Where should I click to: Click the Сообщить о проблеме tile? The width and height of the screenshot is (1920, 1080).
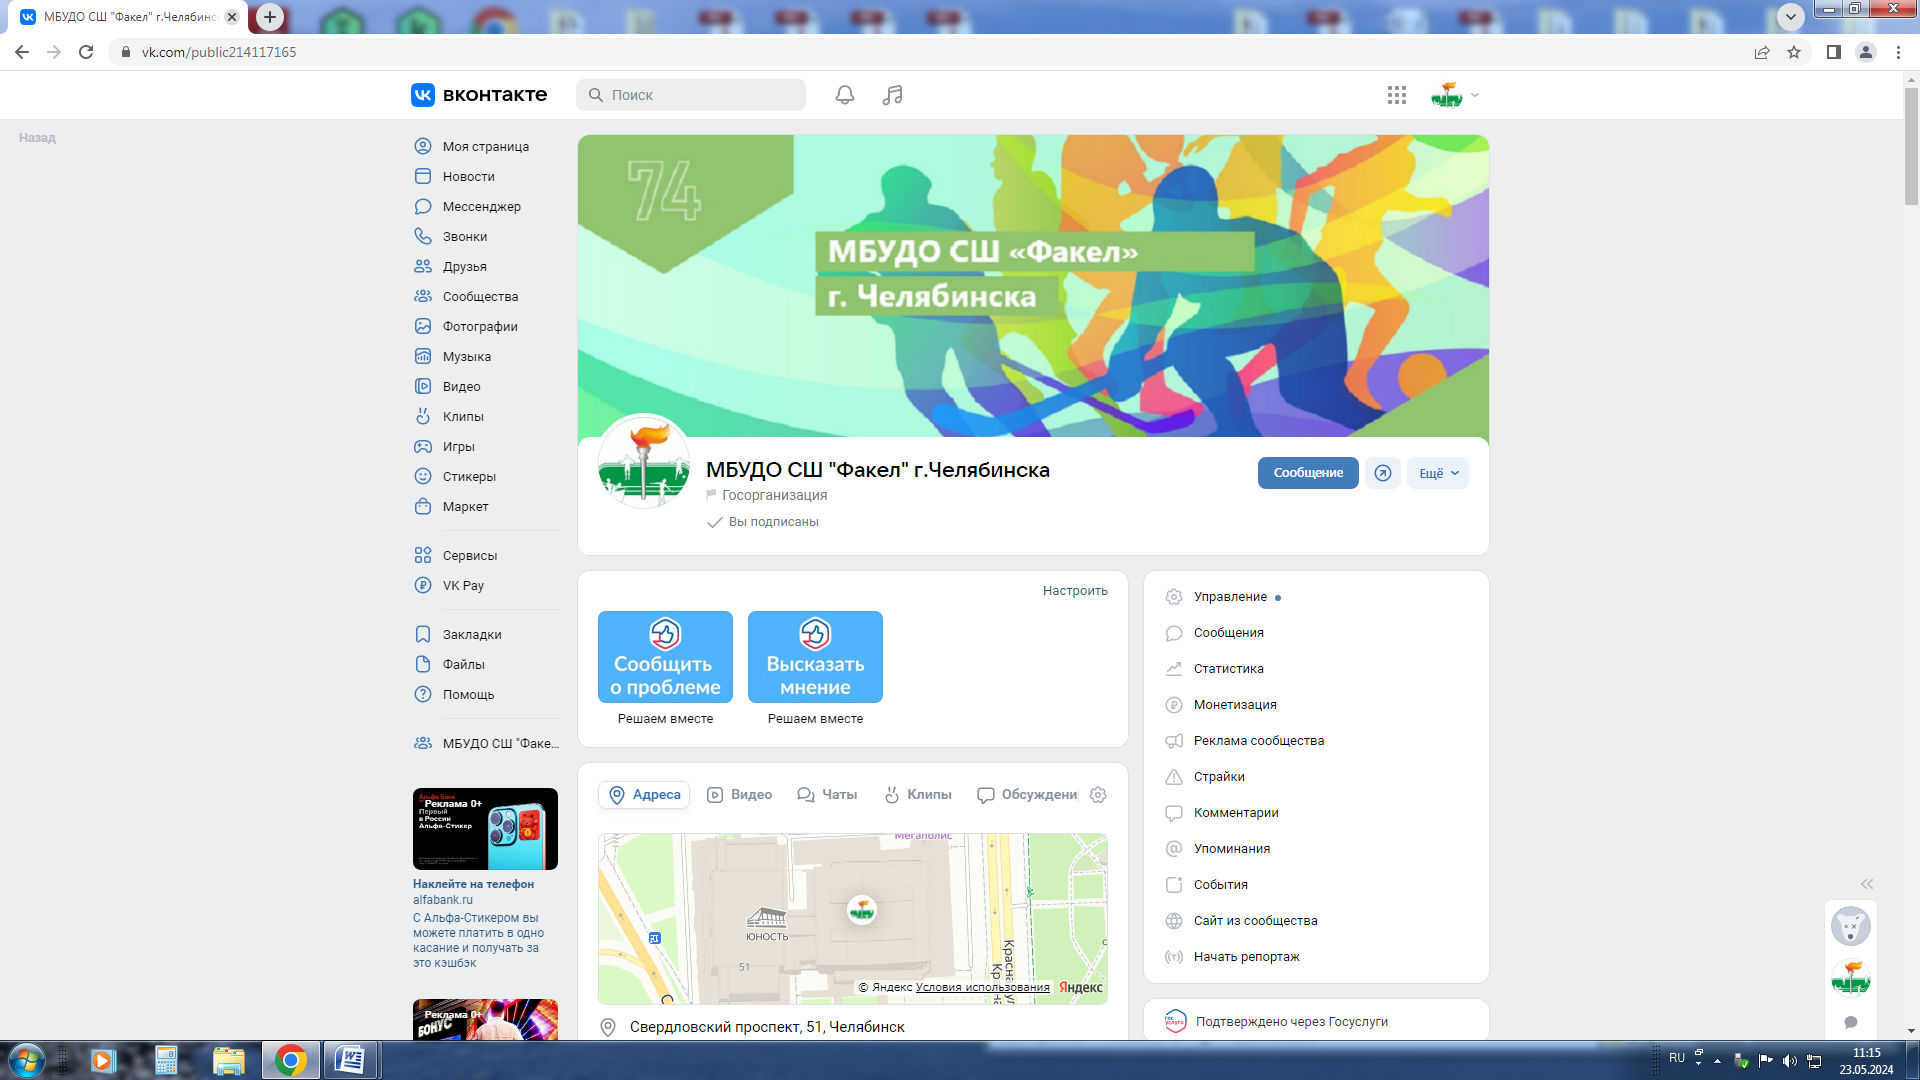point(665,657)
